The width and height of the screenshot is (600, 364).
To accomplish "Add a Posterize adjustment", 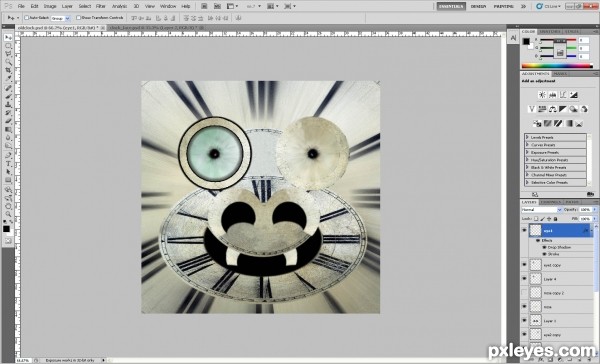I will (548, 123).
